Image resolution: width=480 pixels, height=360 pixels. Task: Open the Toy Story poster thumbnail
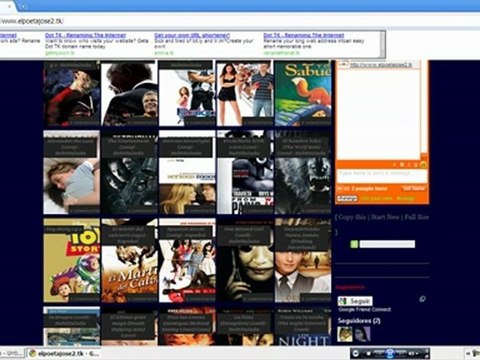click(x=72, y=260)
